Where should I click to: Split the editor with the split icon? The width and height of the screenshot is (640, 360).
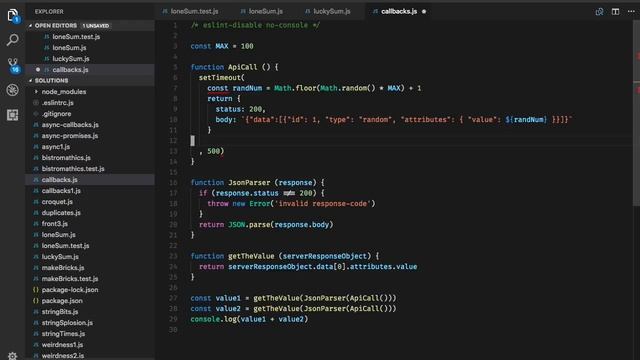click(x=615, y=11)
